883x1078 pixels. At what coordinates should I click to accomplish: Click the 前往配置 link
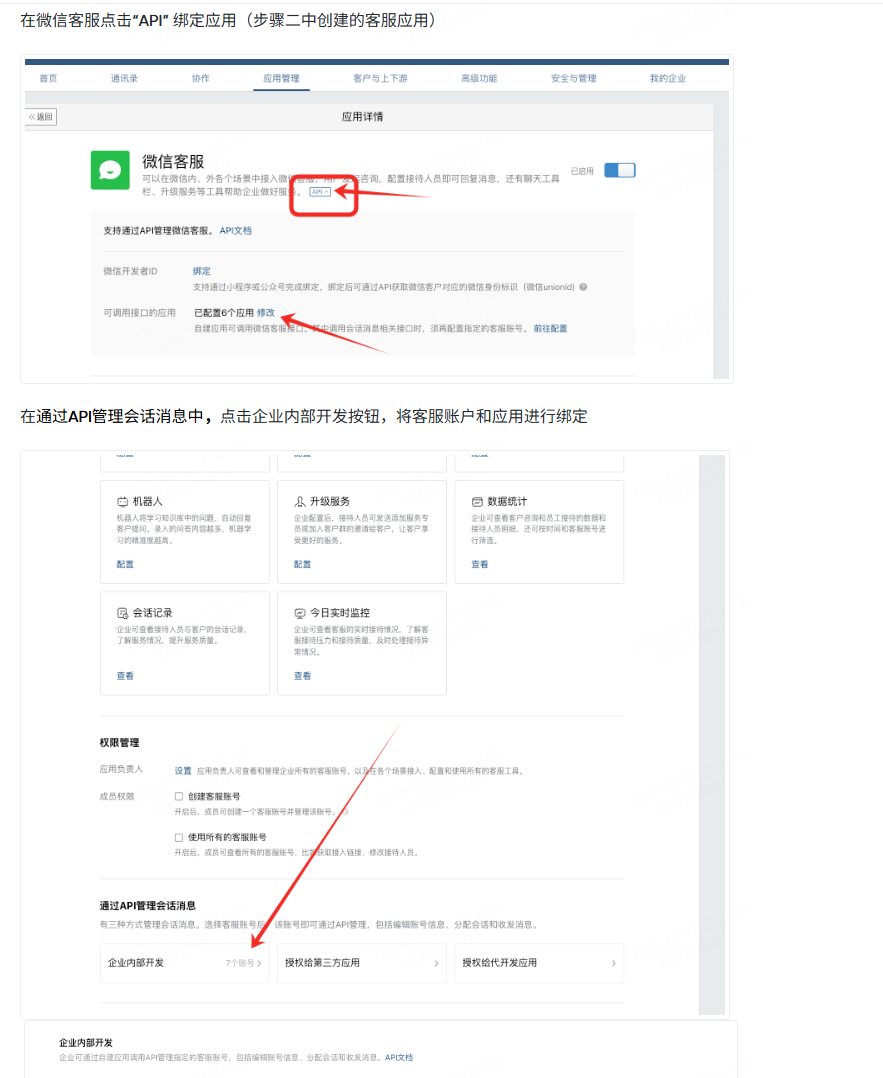[x=550, y=328]
